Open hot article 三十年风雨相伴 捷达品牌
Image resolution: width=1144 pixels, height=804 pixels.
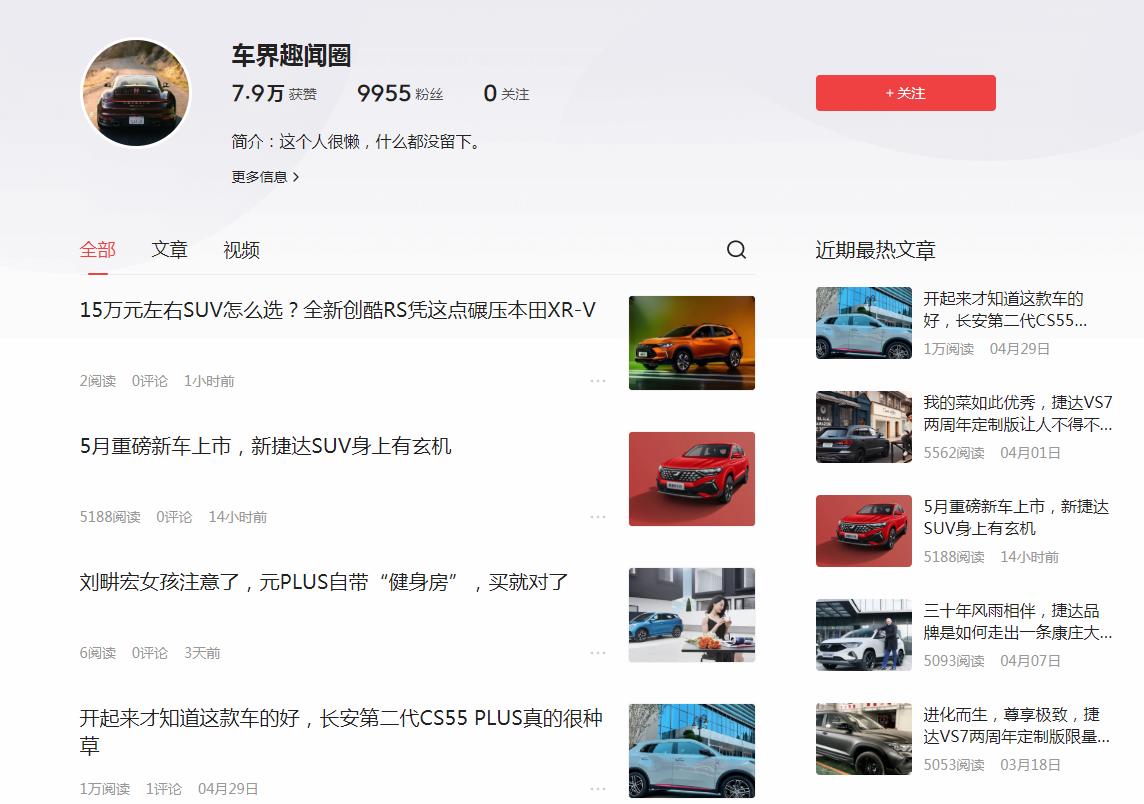pos(1018,621)
